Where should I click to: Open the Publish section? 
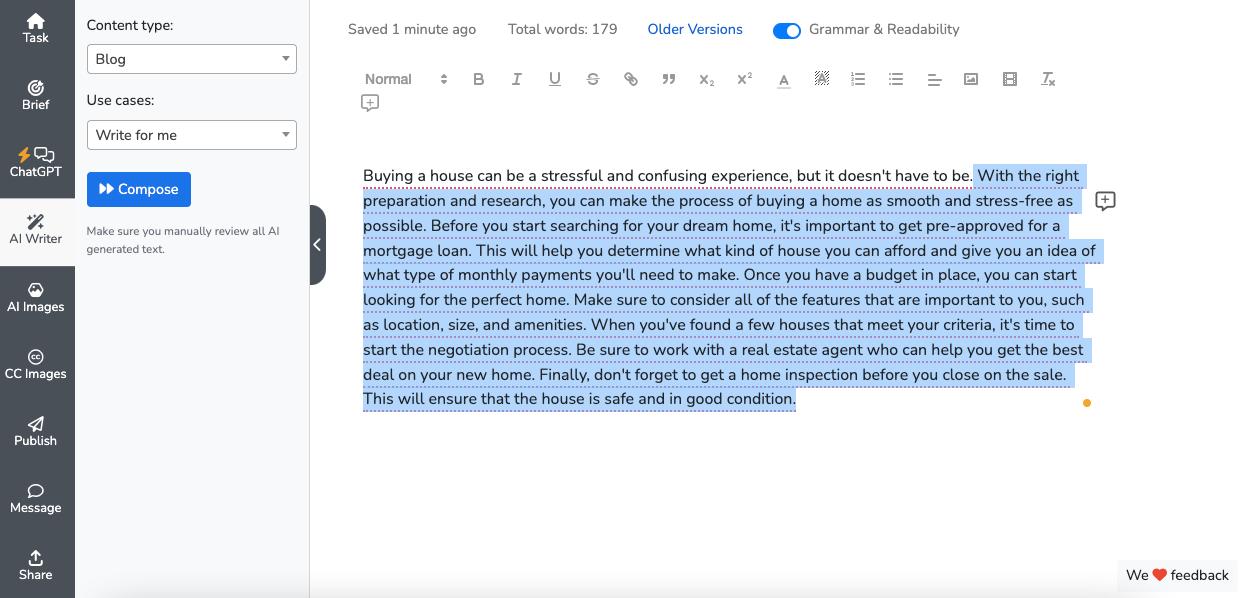click(36, 431)
